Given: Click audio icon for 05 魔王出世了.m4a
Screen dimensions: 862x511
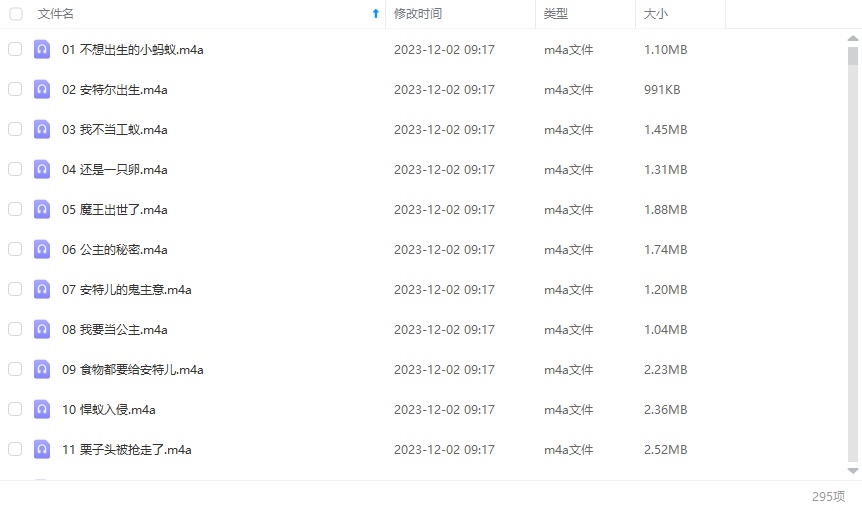Looking at the screenshot, I should coord(42,209).
